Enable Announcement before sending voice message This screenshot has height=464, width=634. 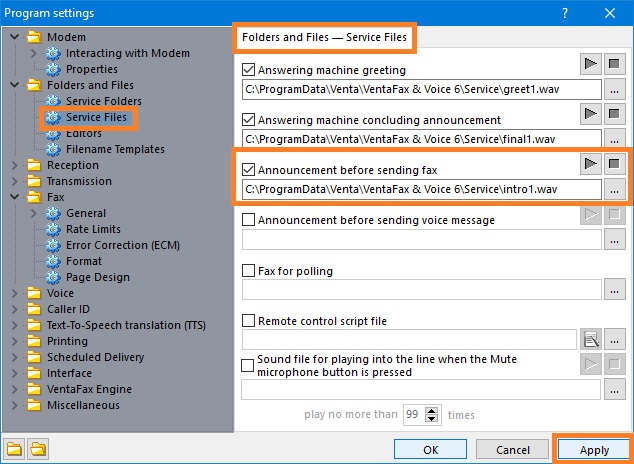pyautogui.click(x=248, y=220)
